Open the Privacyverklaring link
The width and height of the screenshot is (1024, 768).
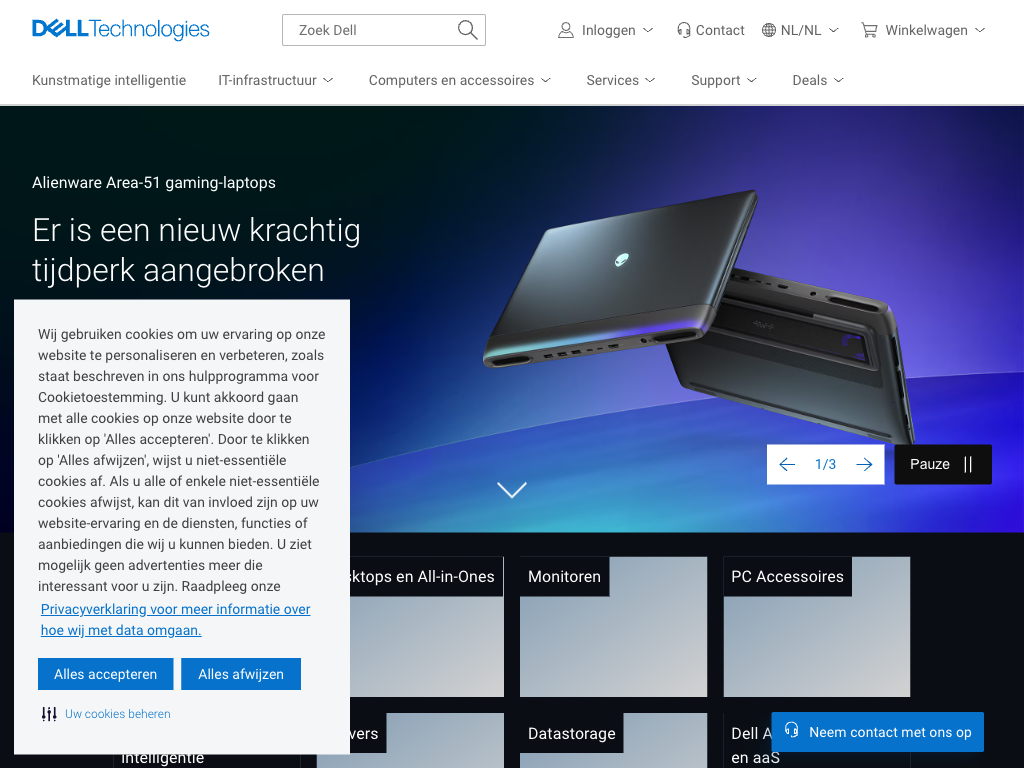coord(175,620)
